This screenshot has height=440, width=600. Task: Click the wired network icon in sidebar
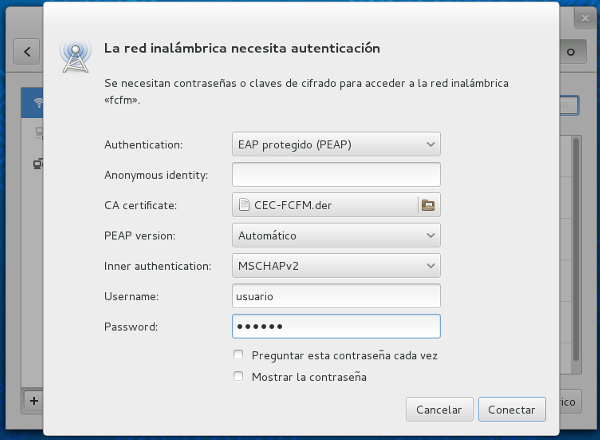[x=37, y=163]
